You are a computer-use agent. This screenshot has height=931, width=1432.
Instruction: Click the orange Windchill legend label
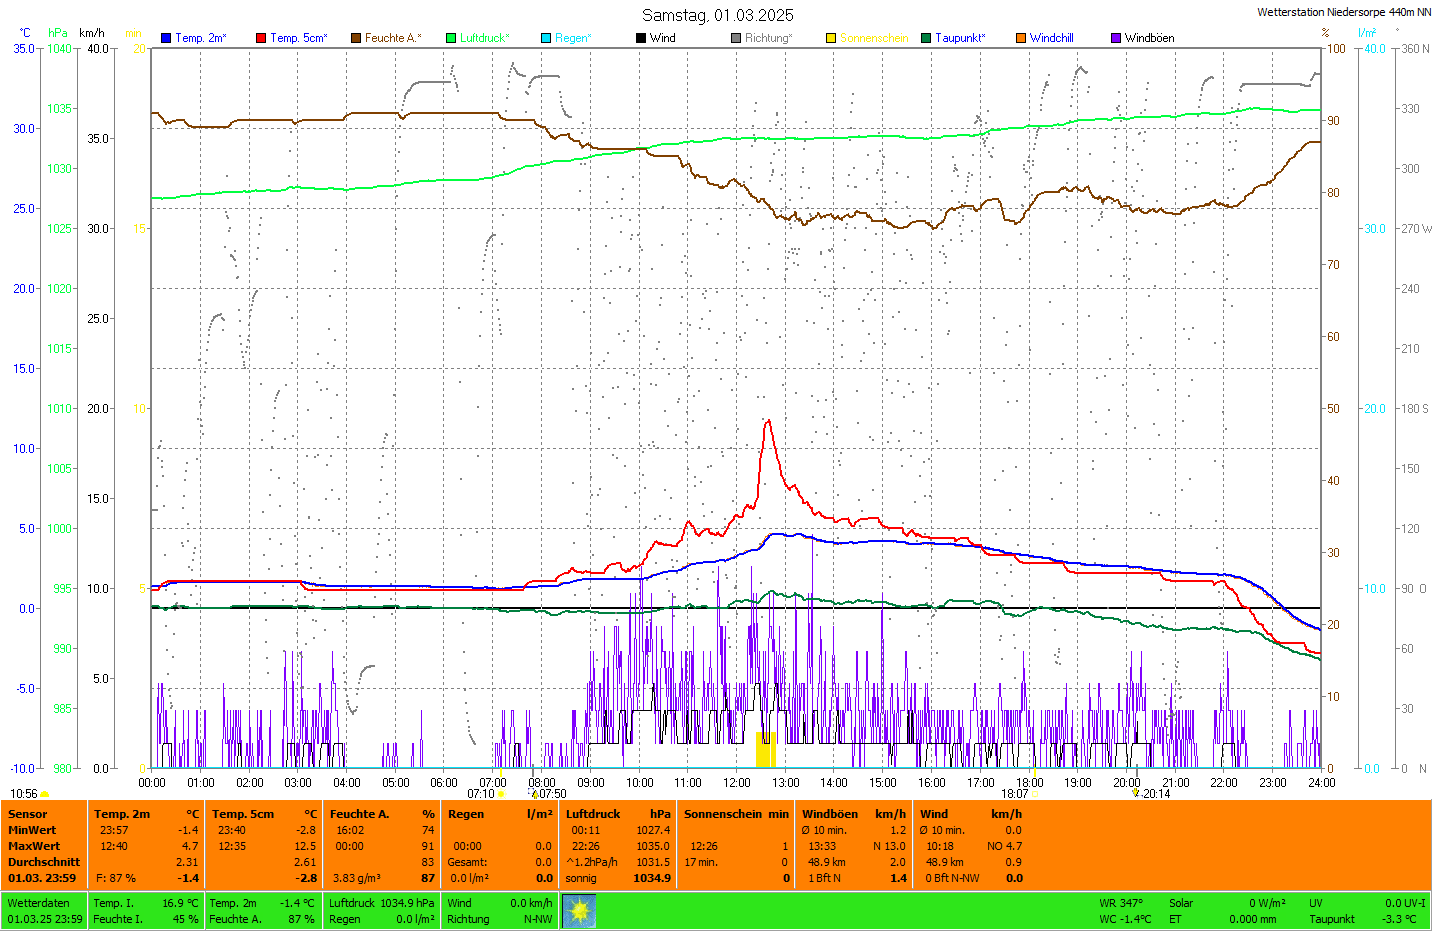(x=1051, y=38)
